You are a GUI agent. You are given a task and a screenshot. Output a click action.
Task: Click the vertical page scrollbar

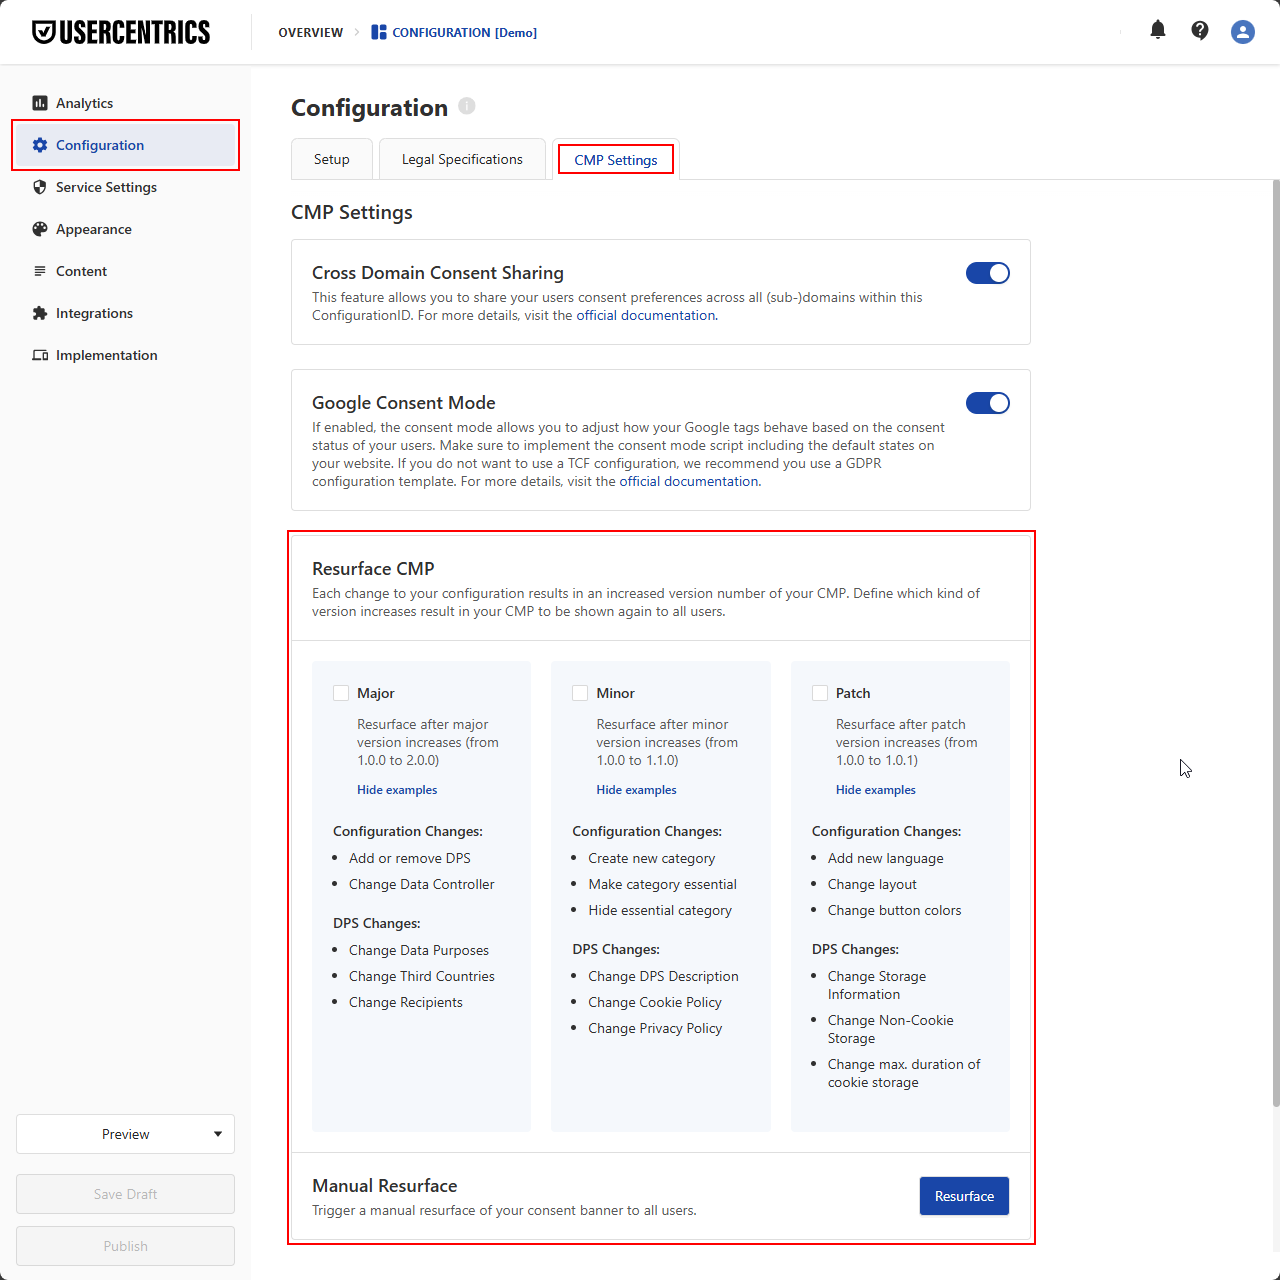point(1276,643)
